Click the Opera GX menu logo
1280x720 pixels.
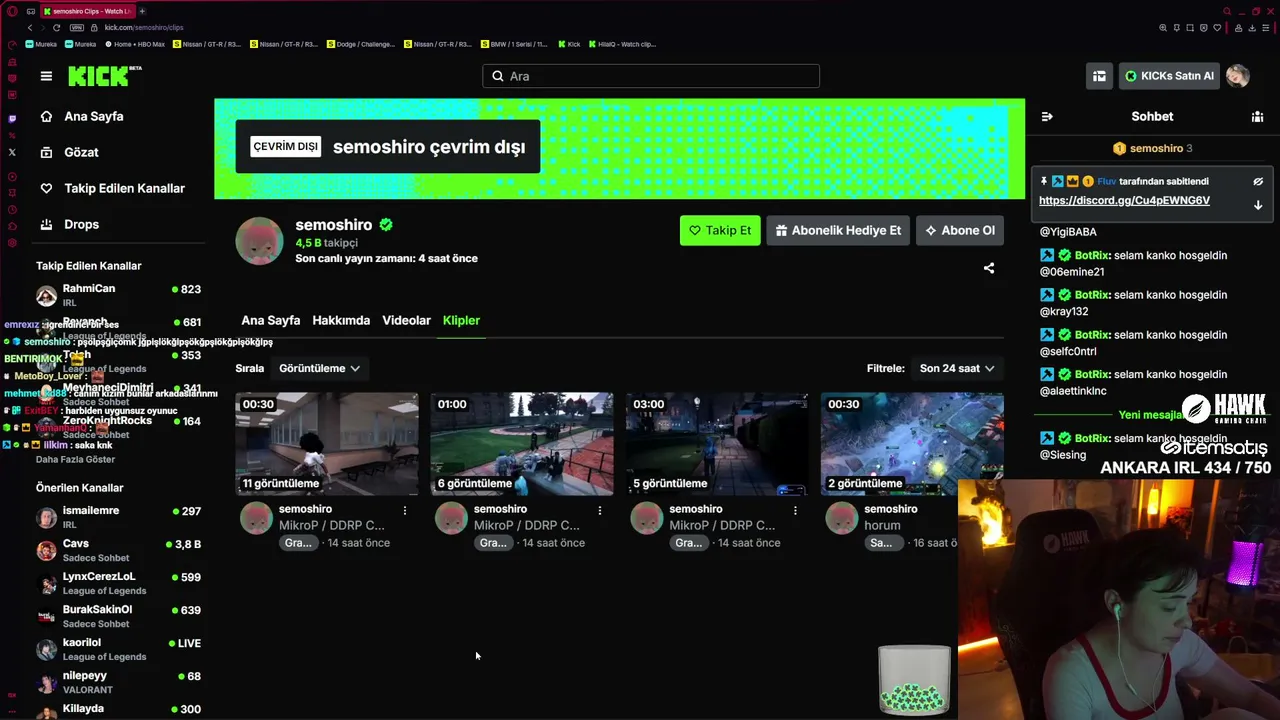click(12, 11)
